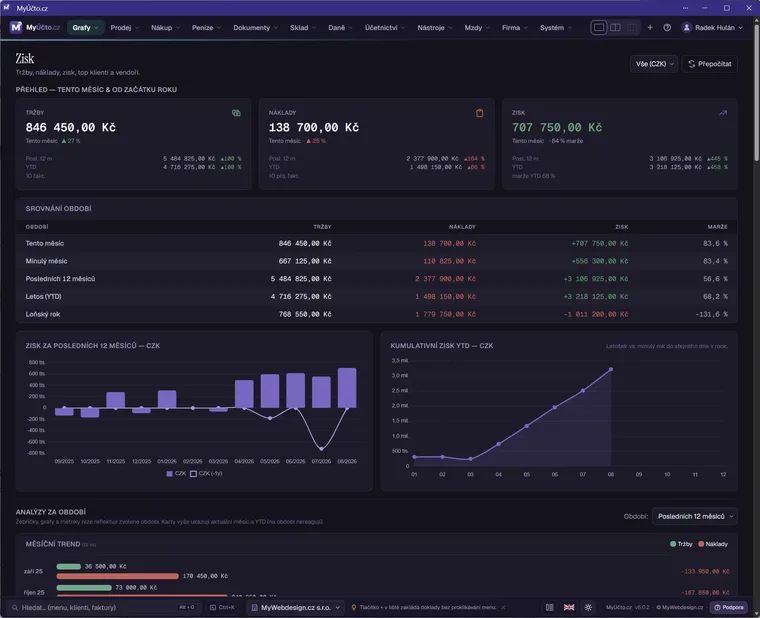
Task: Switch language with the UK flag icon
Action: point(569,607)
